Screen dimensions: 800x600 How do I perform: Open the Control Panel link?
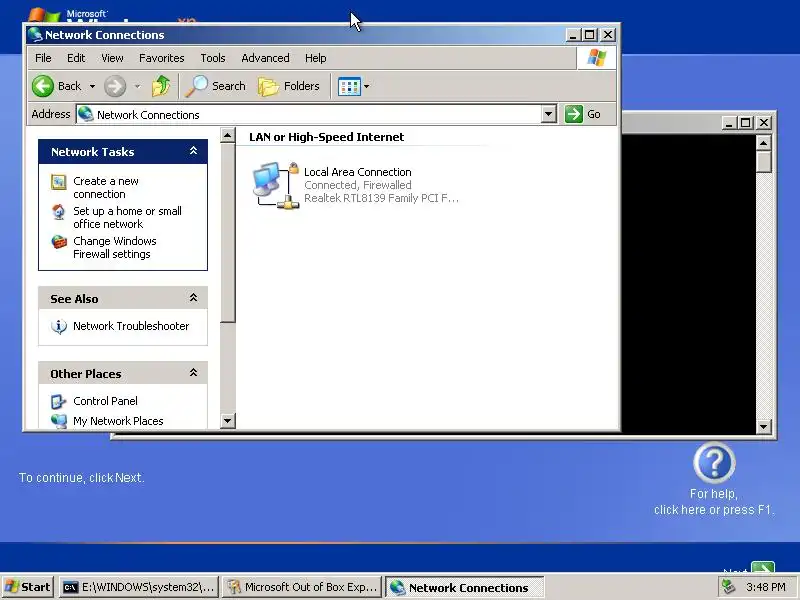click(106, 401)
